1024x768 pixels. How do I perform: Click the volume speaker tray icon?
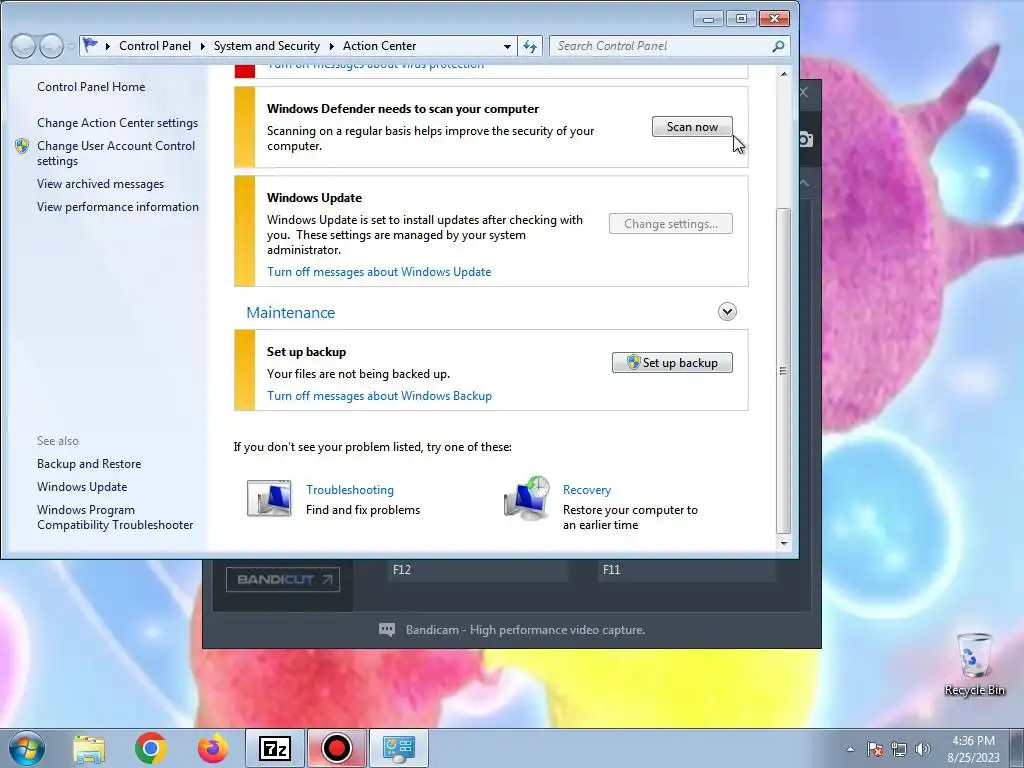click(923, 749)
